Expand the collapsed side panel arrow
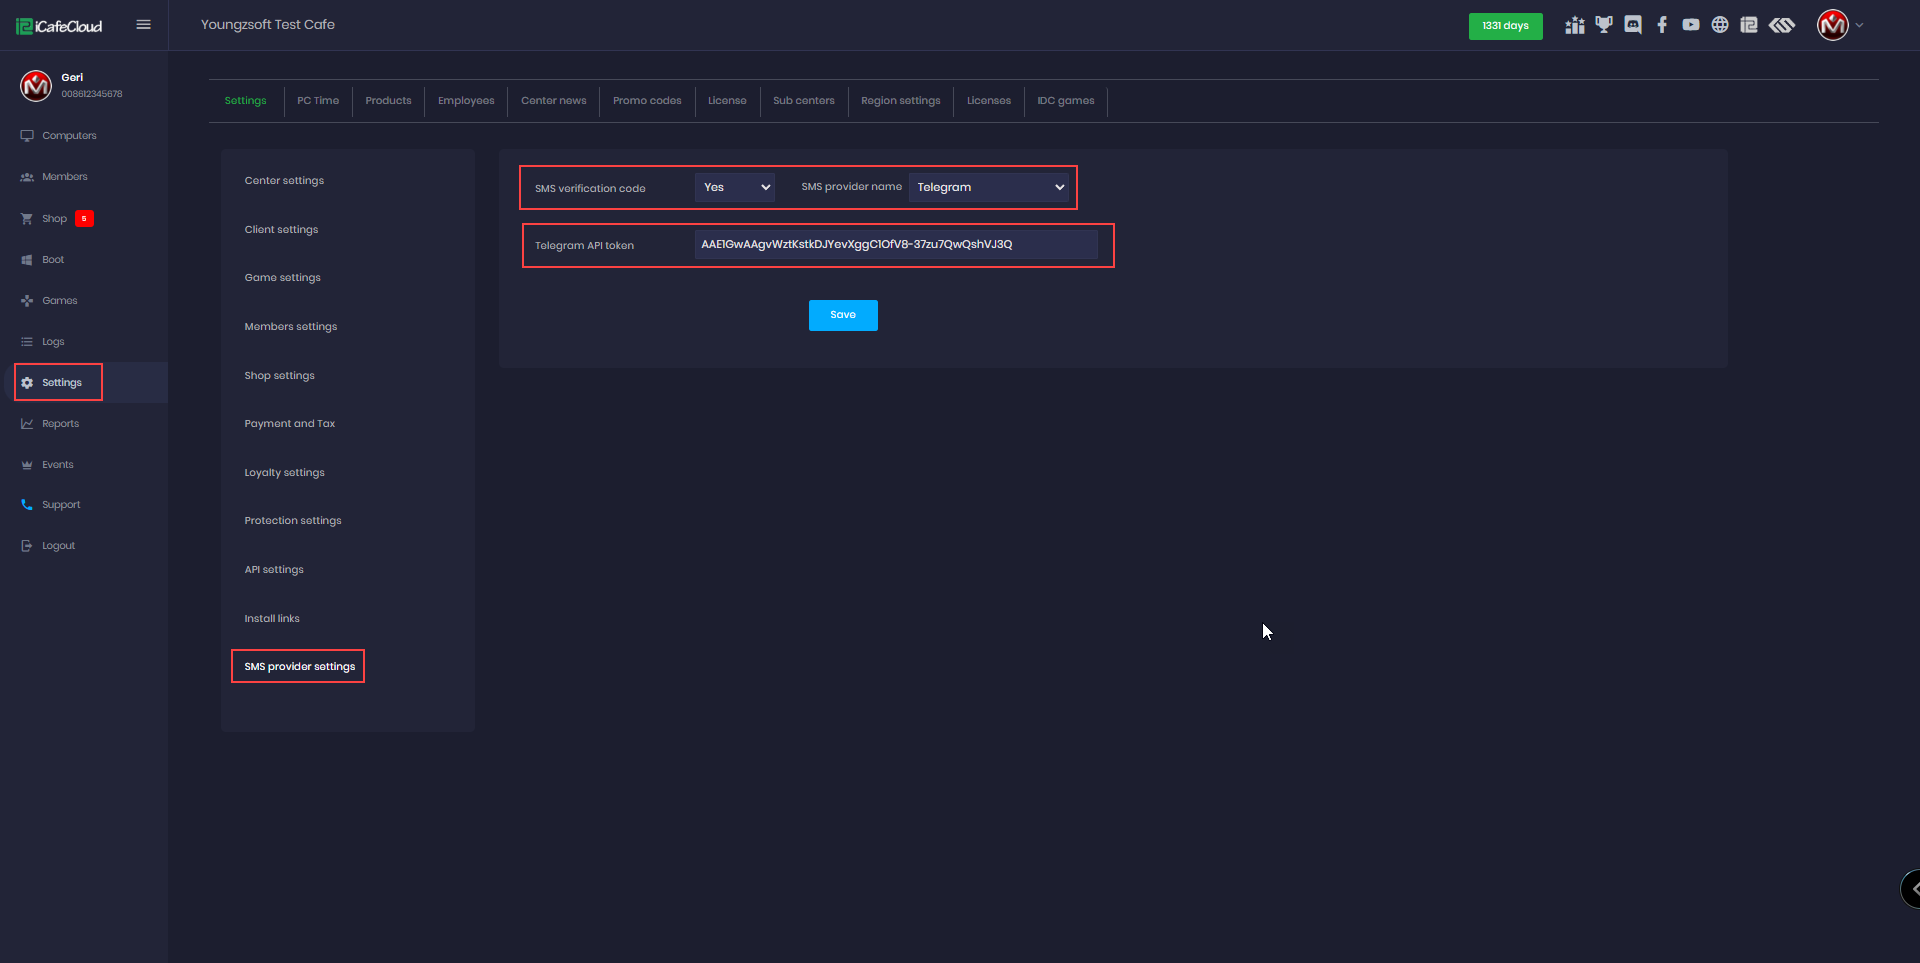Viewport: 1920px width, 963px height. point(1912,888)
